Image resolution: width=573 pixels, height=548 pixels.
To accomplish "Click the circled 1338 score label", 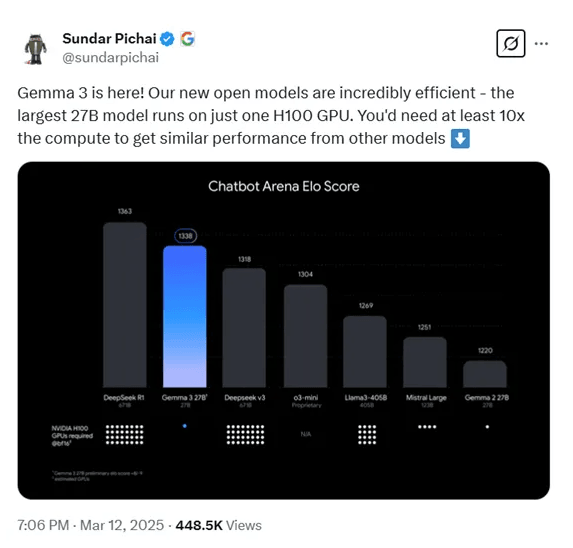I will coord(185,236).
